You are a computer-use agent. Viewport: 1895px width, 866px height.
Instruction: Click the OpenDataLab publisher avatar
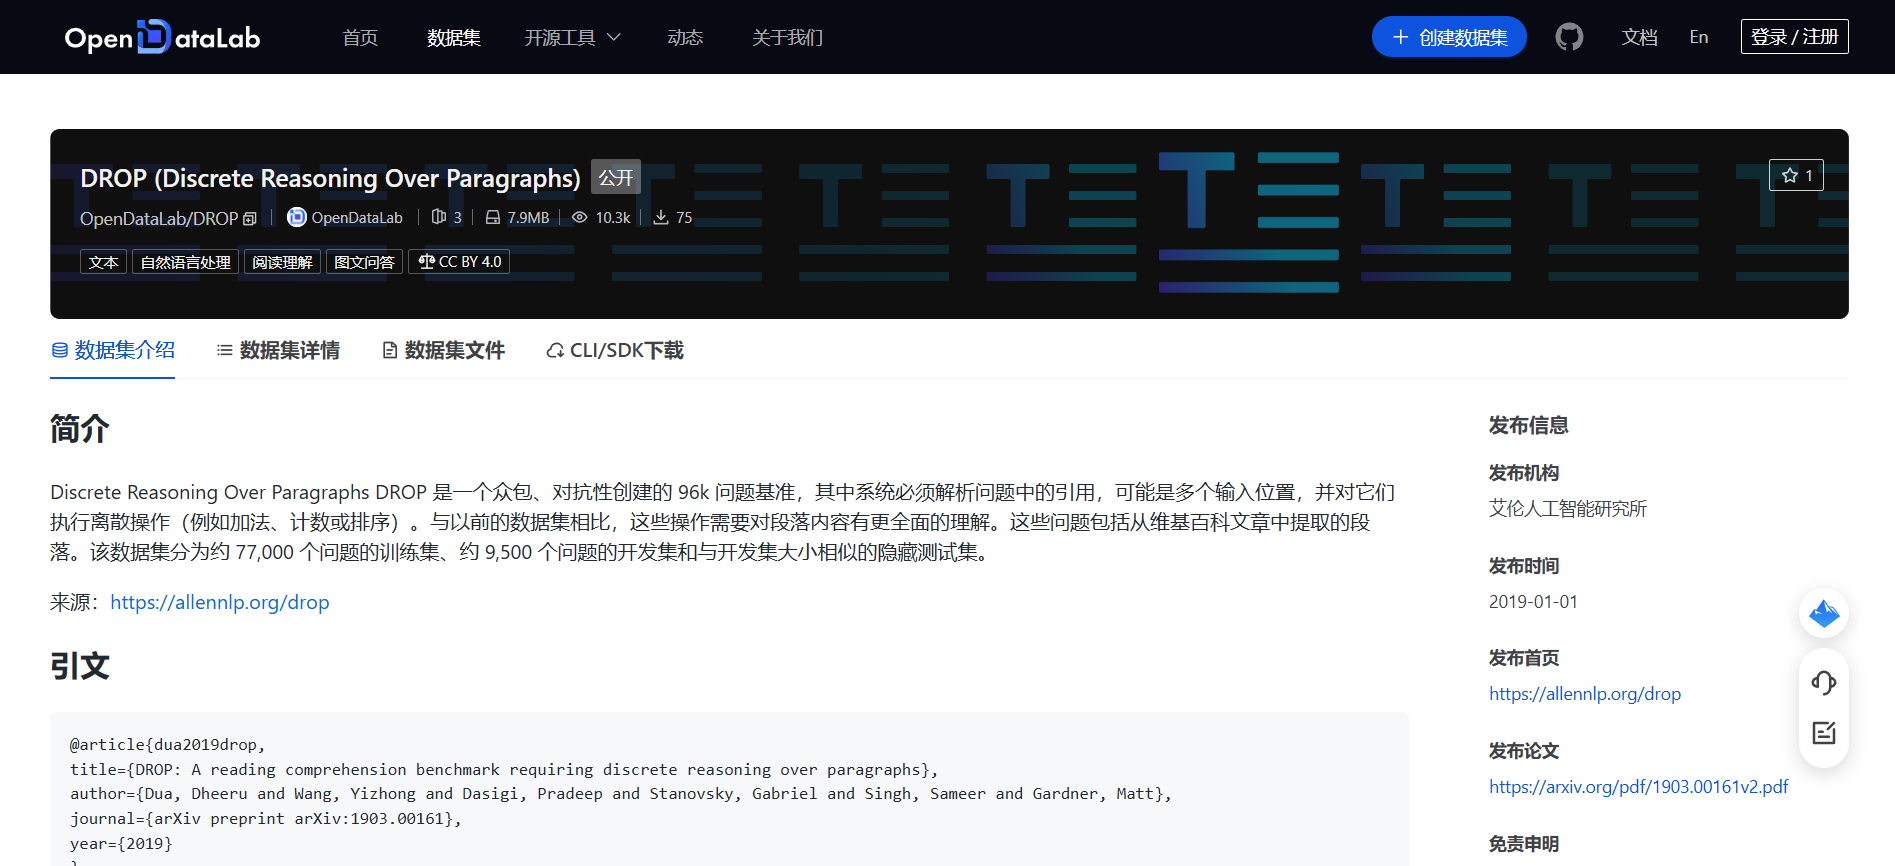point(296,217)
